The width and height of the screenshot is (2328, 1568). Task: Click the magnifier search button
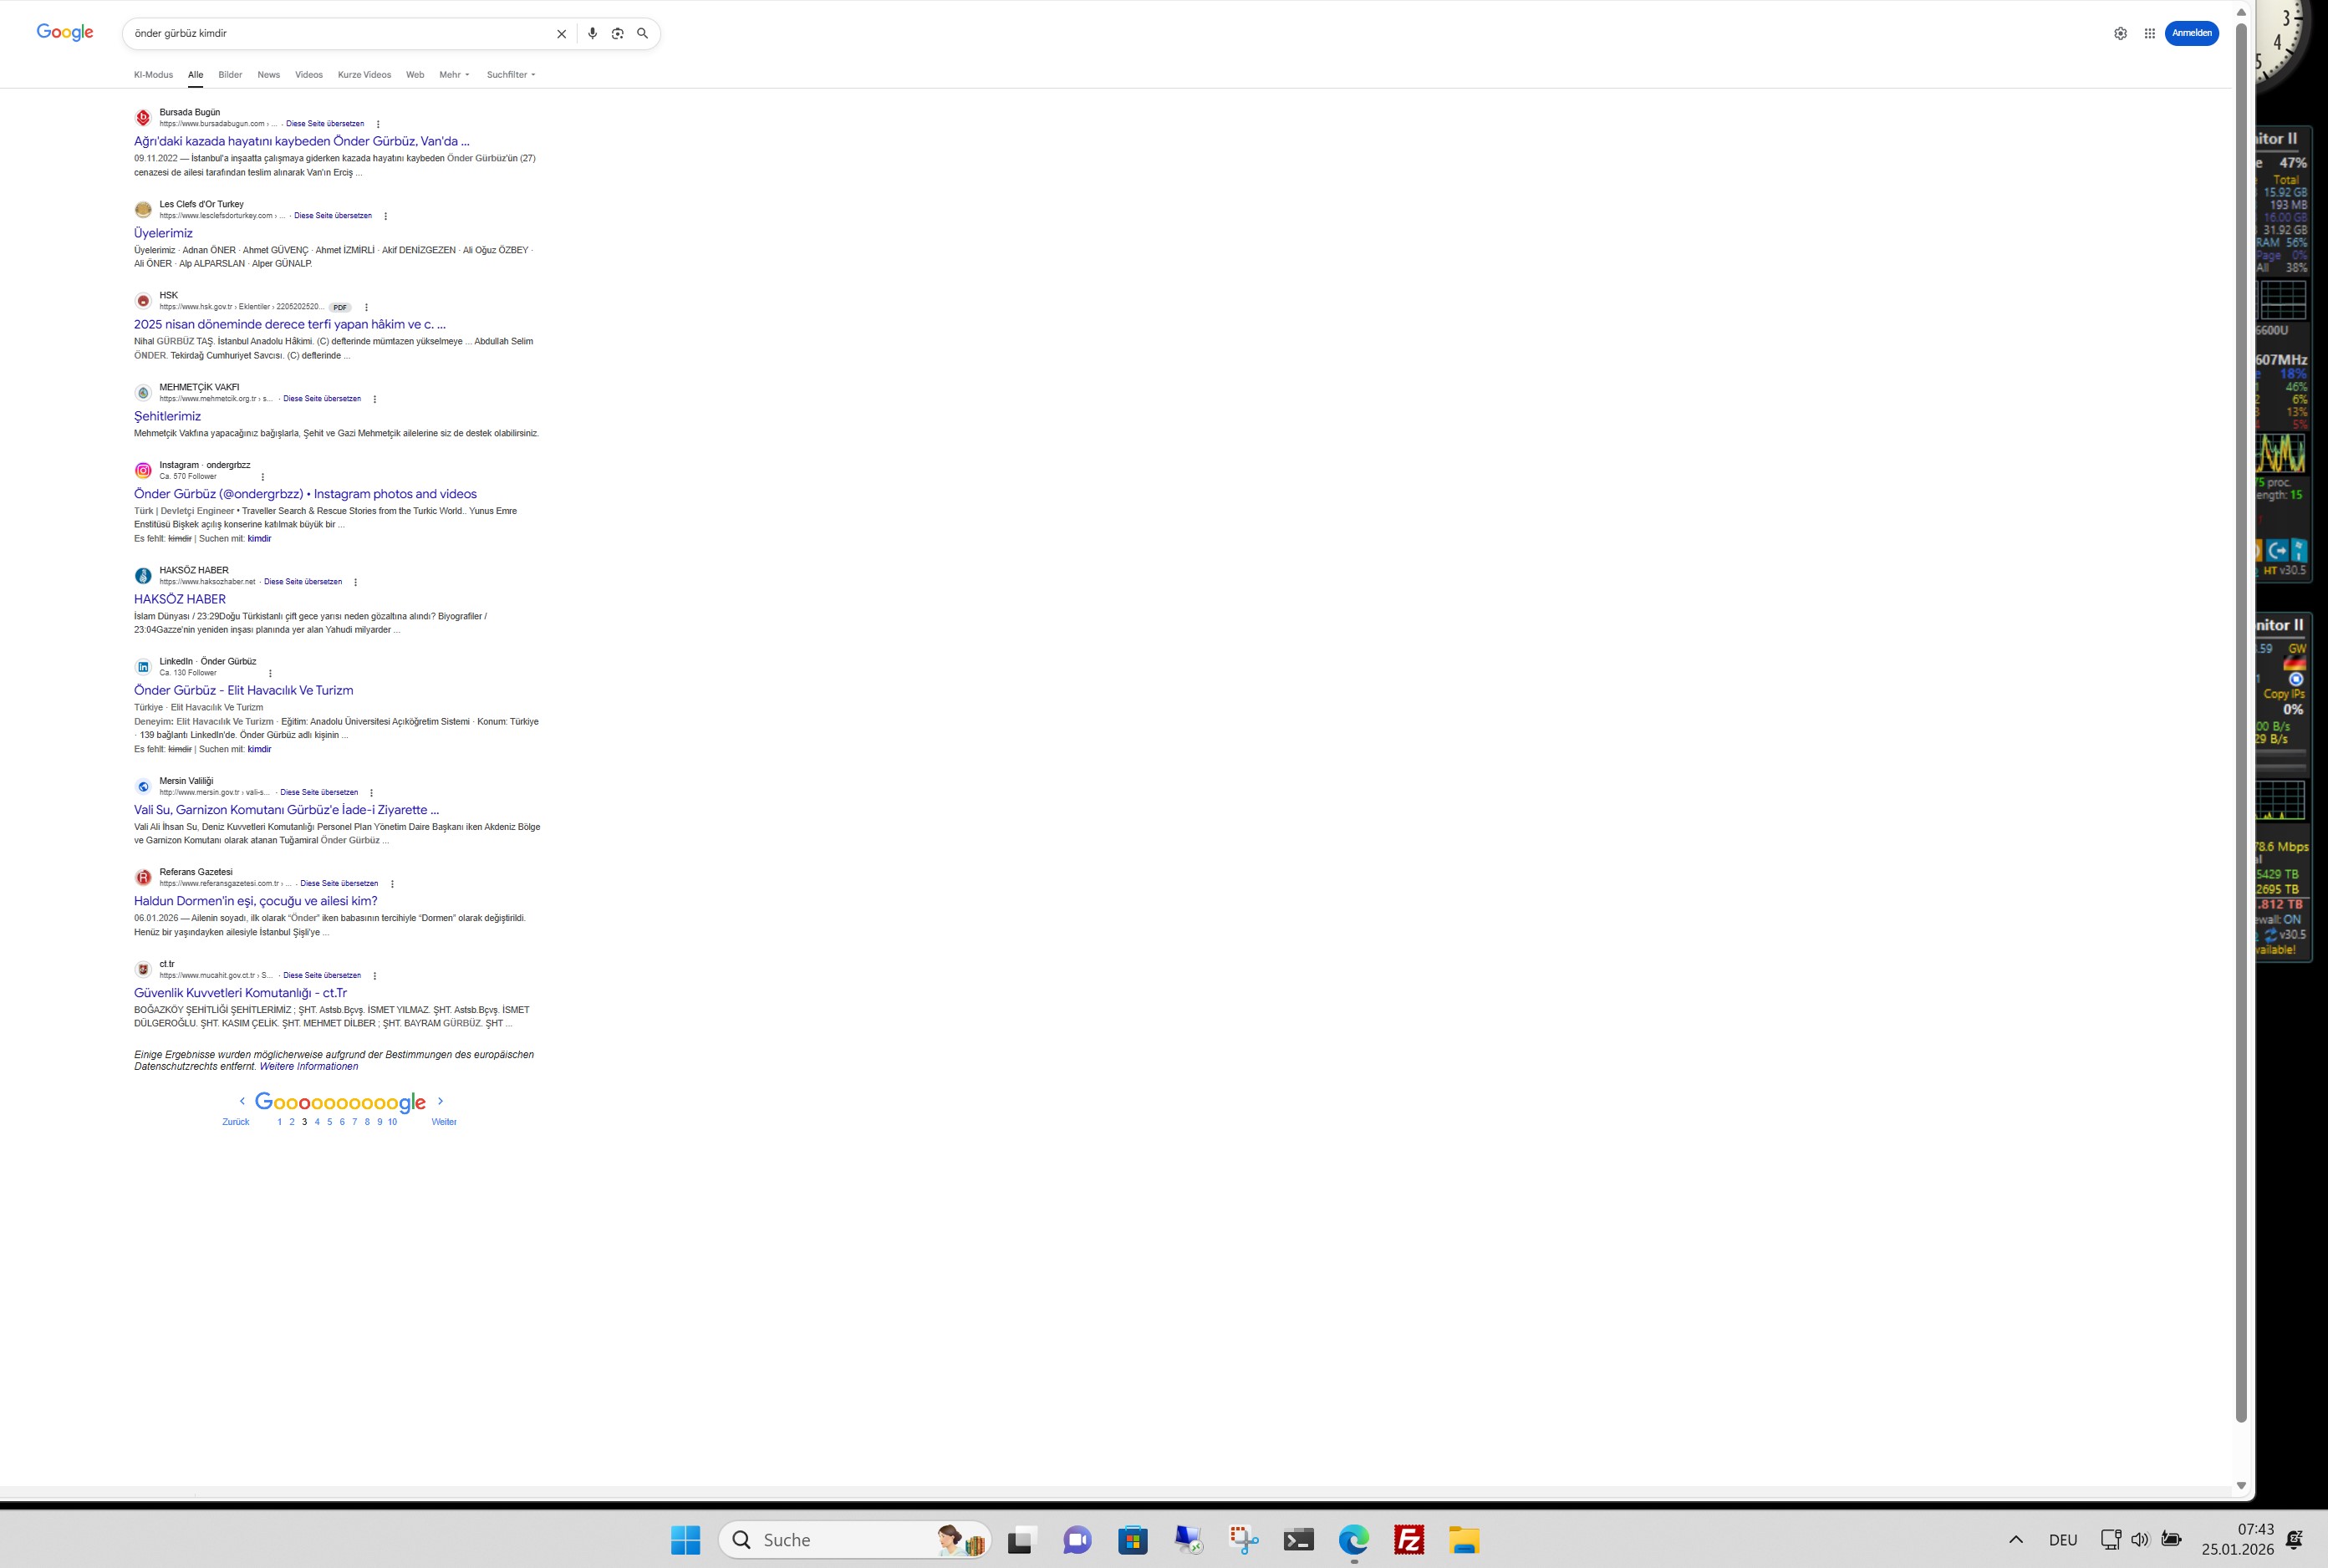[642, 33]
